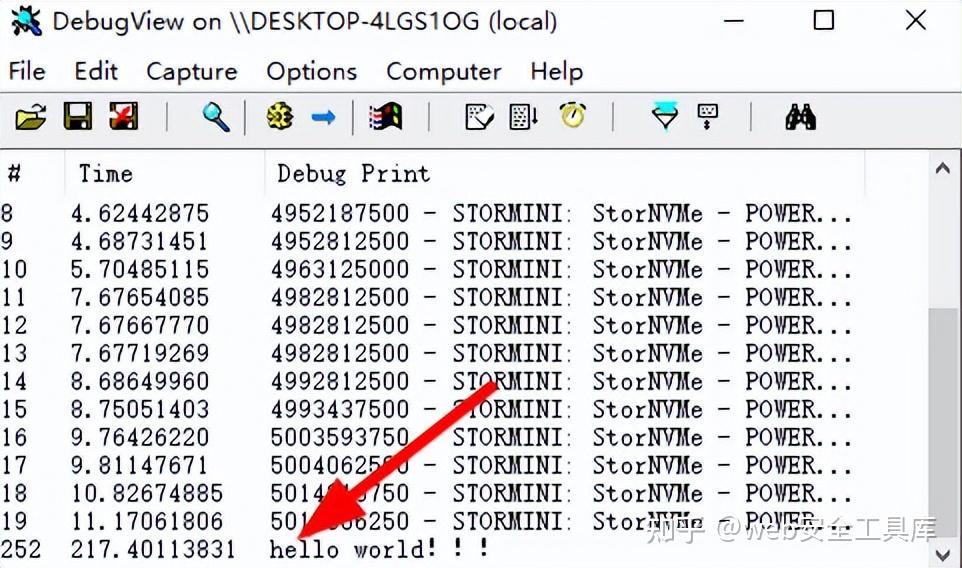The height and width of the screenshot is (568, 962).
Task: Select row number 10
Action: click(x=14, y=269)
